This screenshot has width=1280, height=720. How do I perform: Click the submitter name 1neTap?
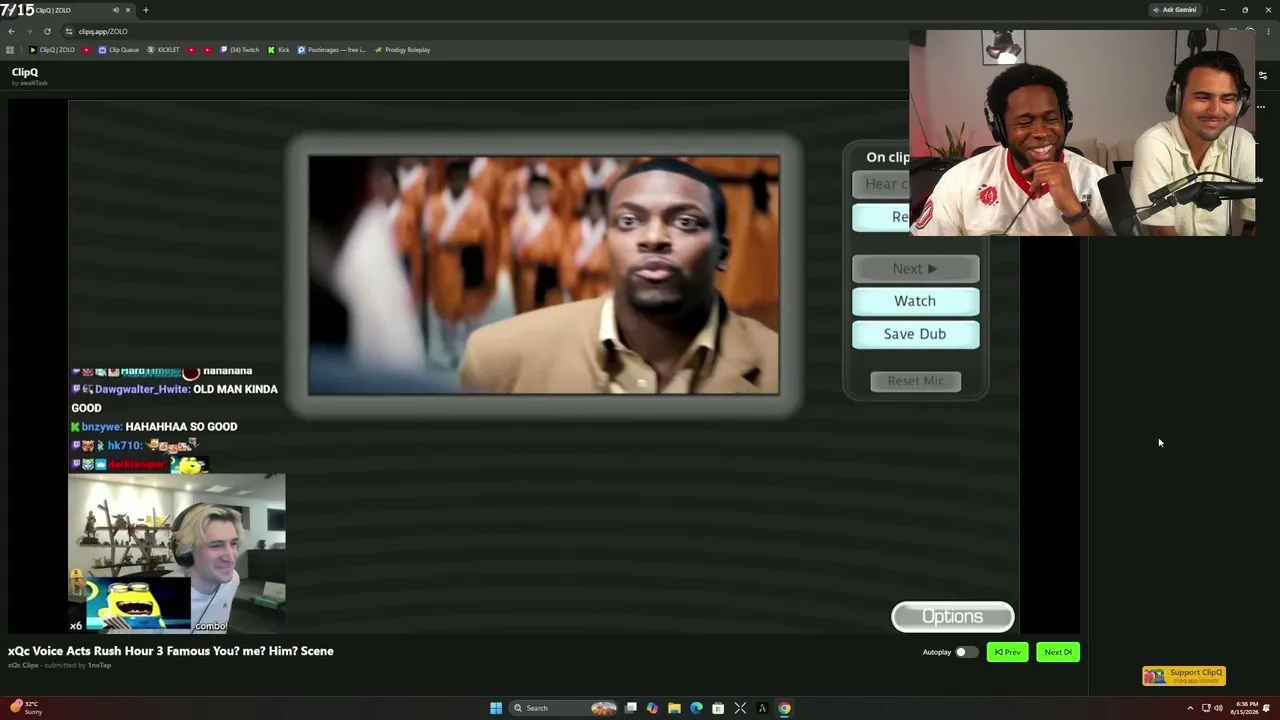click(x=99, y=665)
